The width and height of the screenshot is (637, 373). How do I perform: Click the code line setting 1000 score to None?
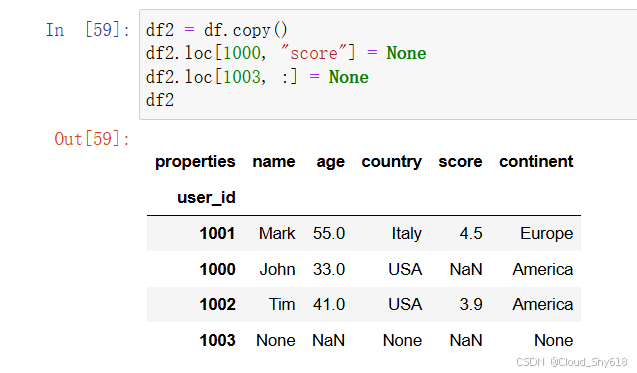(x=286, y=53)
